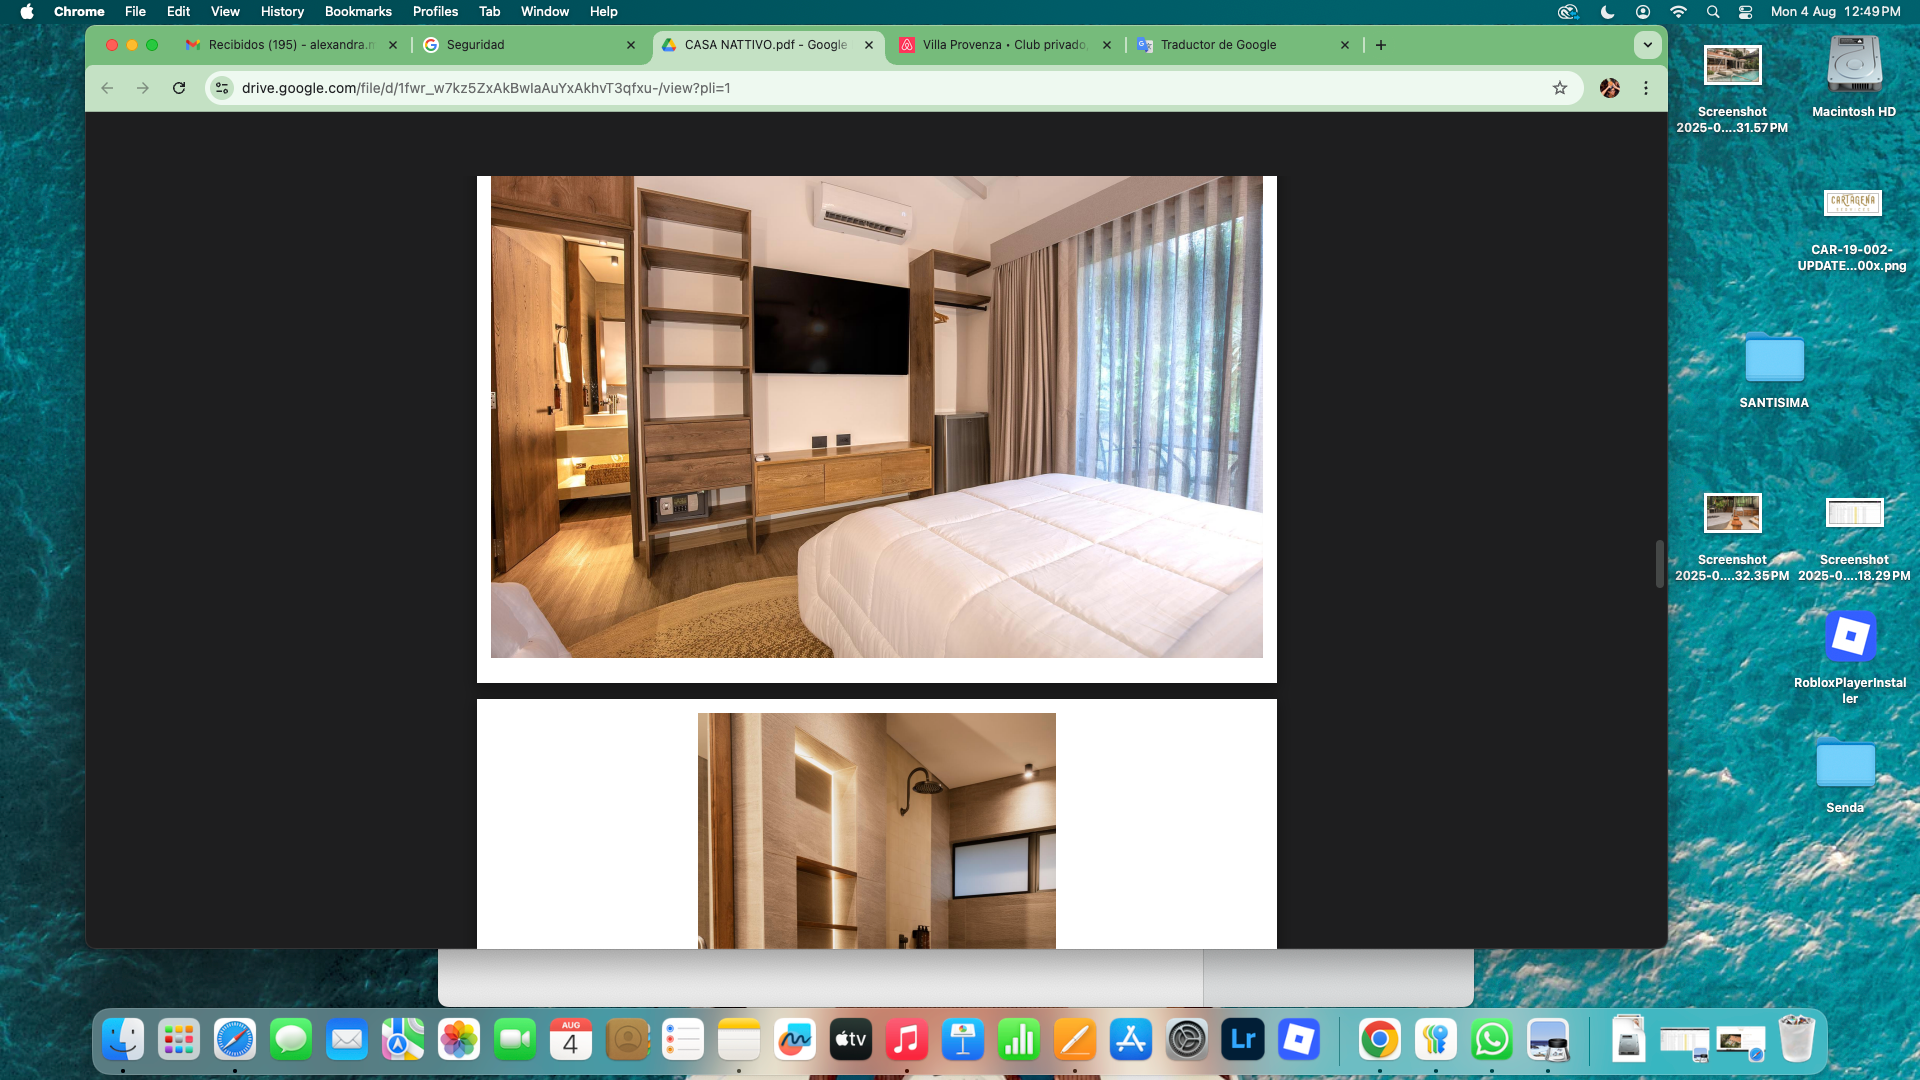Open the Bookmarks menu

(x=357, y=12)
